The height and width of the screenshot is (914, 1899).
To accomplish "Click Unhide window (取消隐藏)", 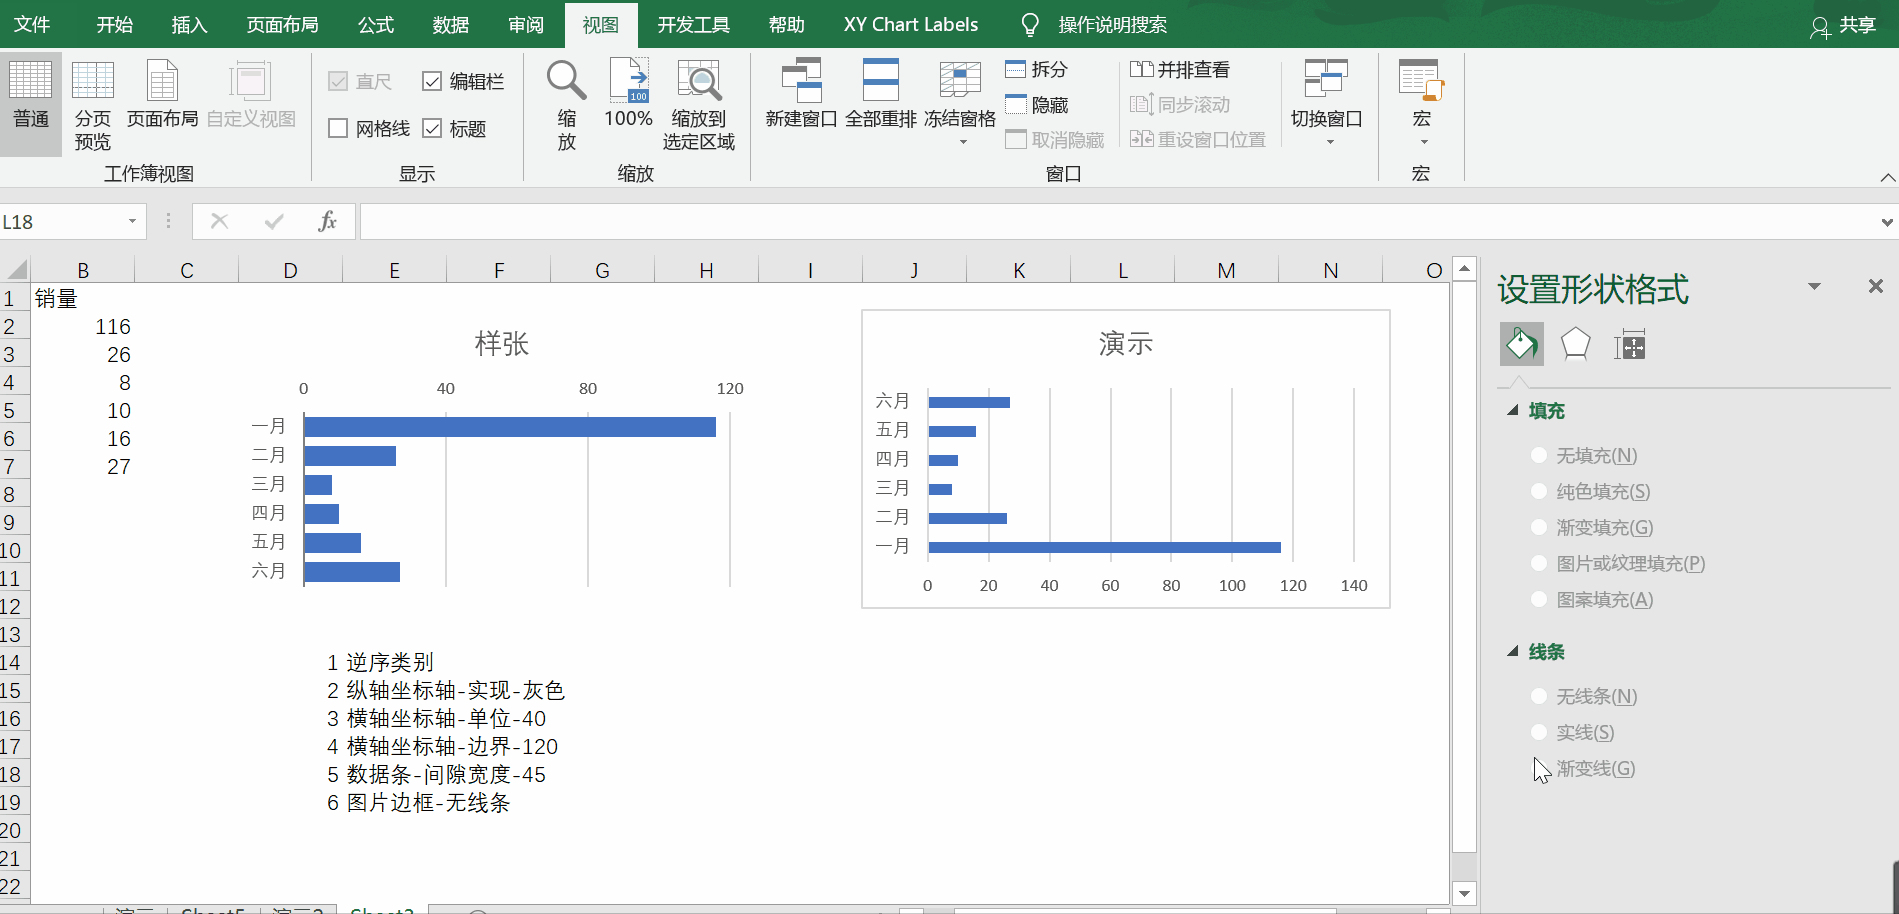I will (1055, 139).
